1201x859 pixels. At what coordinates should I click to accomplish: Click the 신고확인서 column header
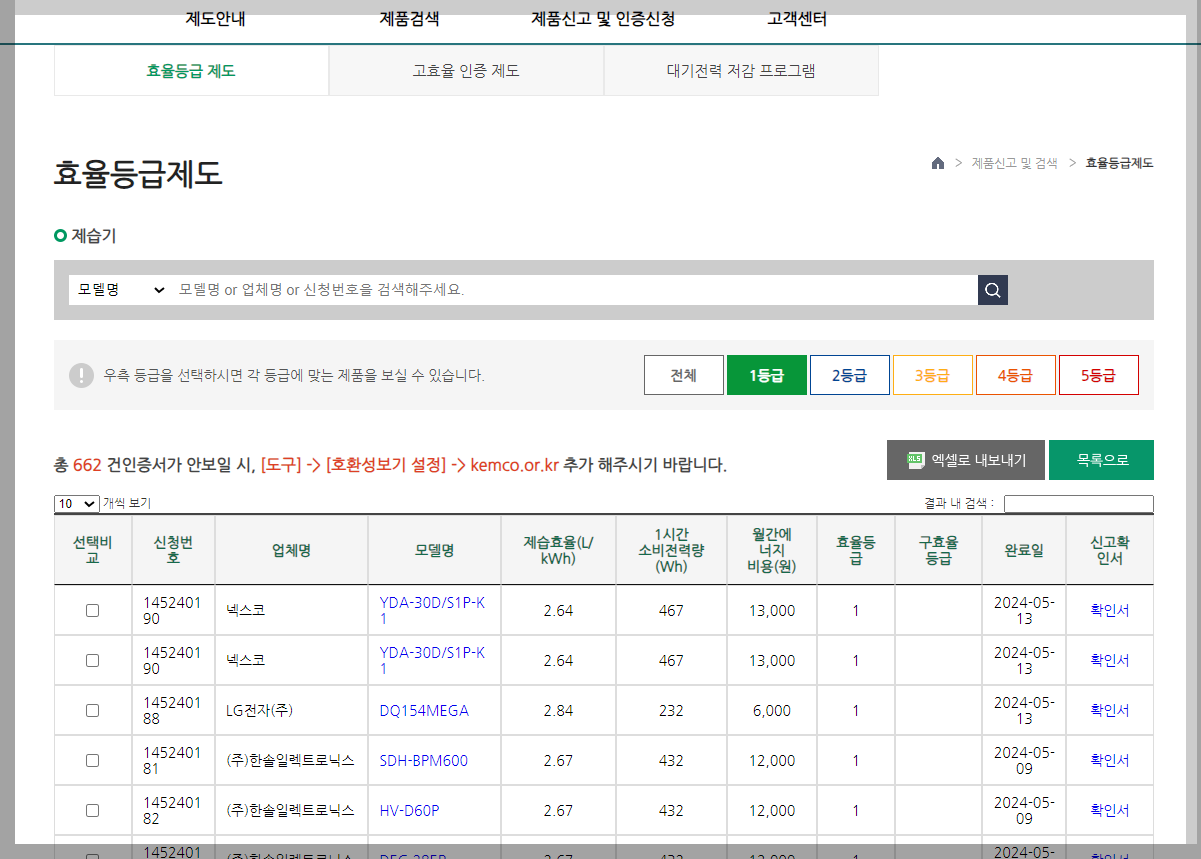pos(1110,550)
